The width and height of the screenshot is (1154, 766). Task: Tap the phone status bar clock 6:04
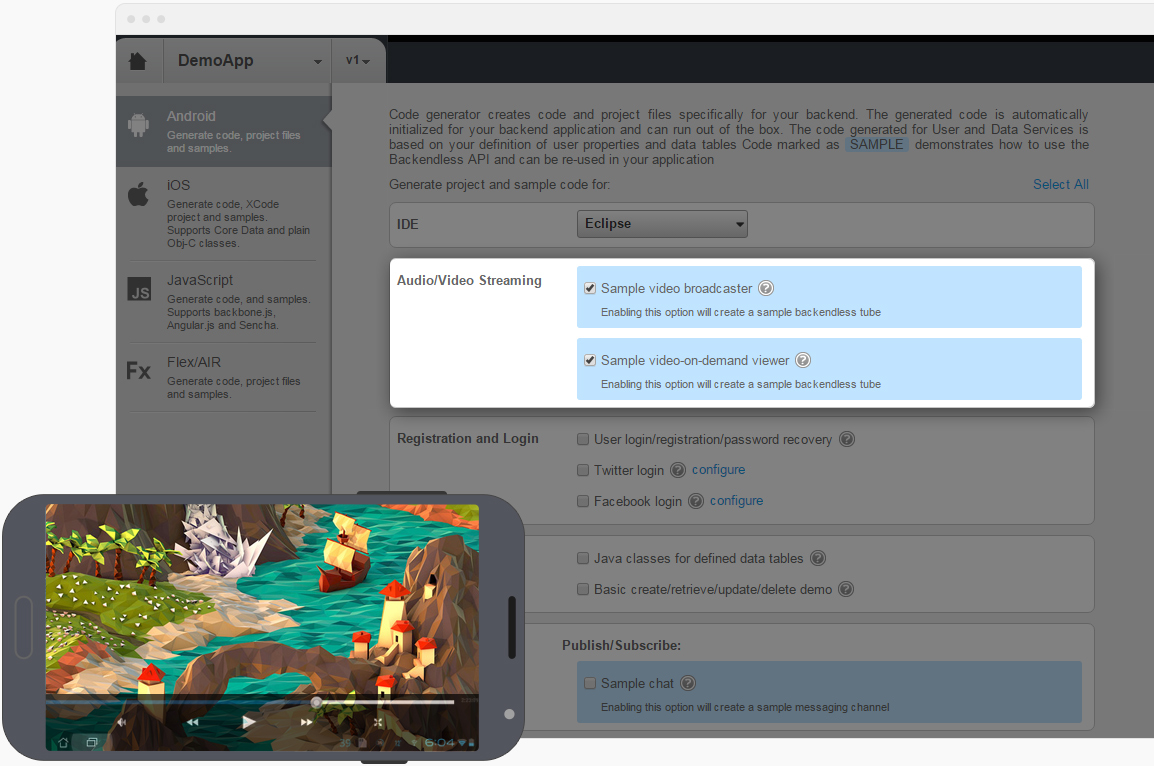tap(439, 742)
